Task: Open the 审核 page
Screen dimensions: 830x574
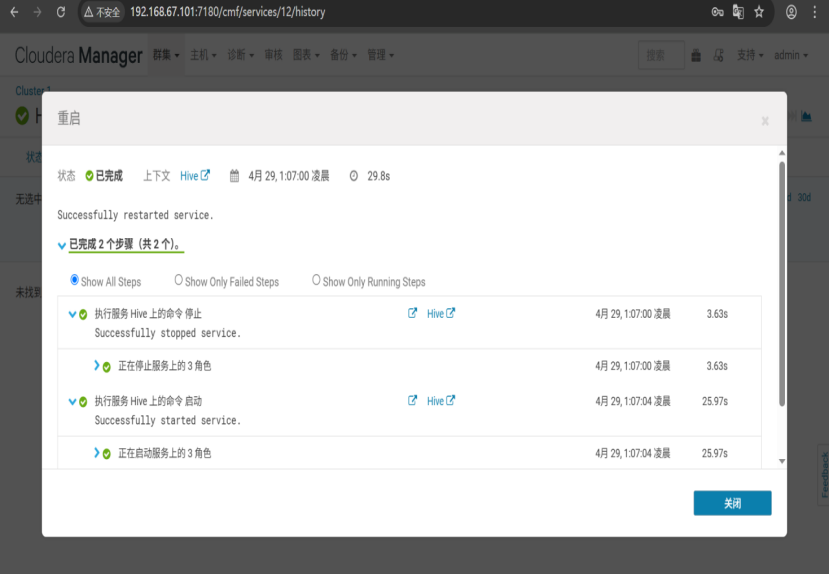Action: 273,55
